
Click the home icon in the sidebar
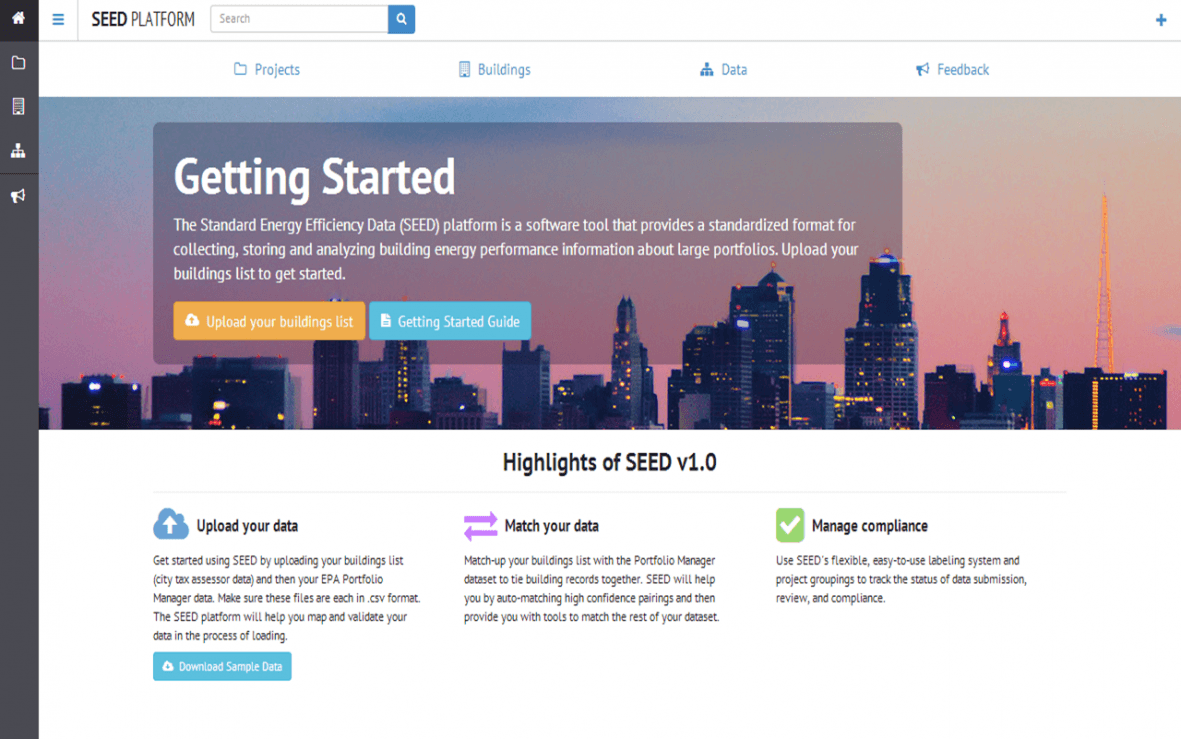tap(18, 19)
